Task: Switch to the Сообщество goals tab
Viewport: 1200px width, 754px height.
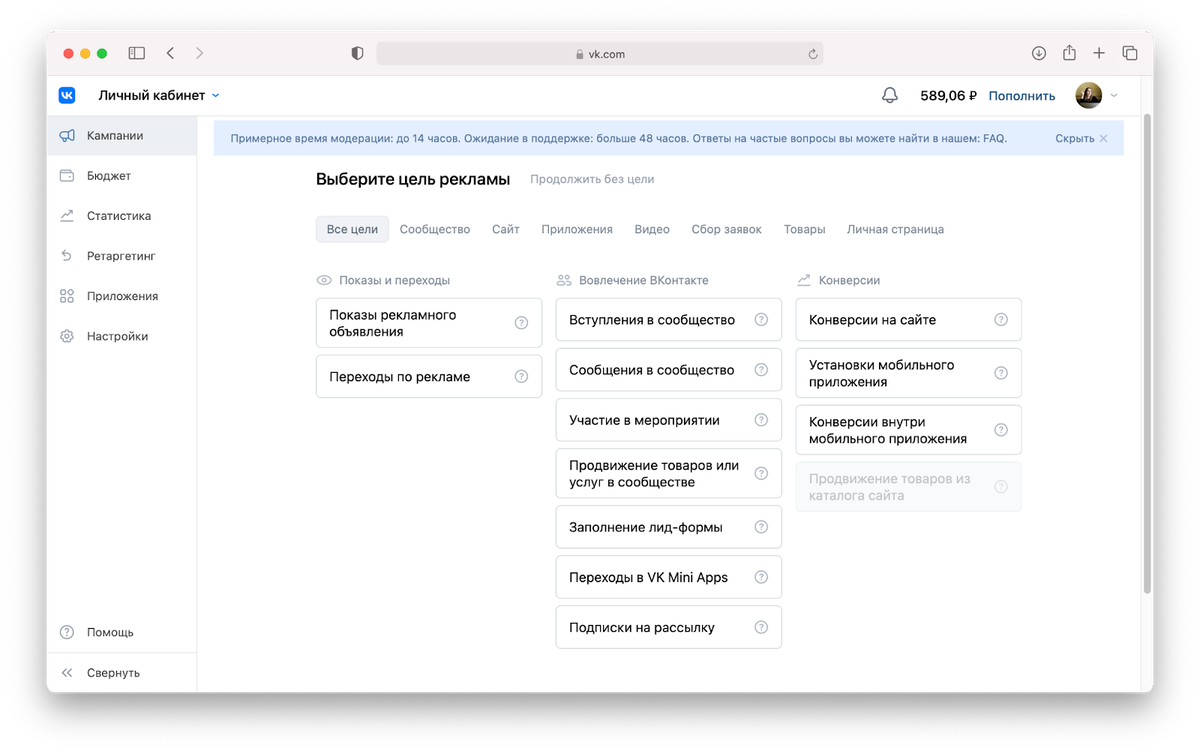Action: coord(434,229)
